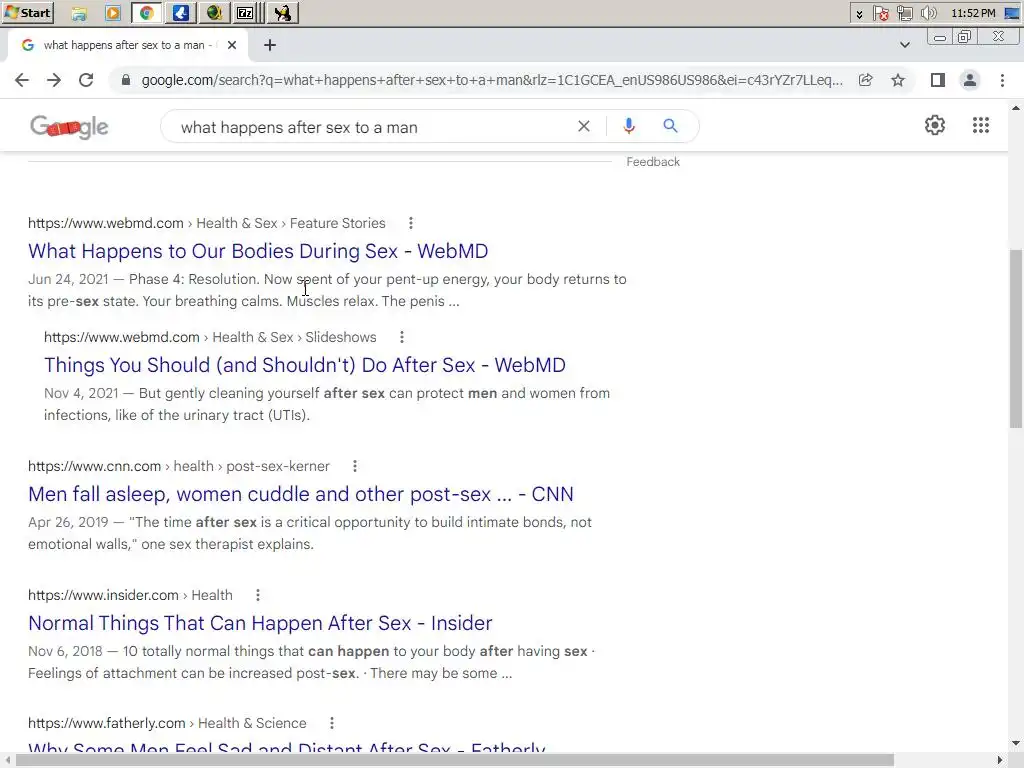The height and width of the screenshot is (768, 1024).
Task: Open the action center flag icon
Action: (881, 13)
